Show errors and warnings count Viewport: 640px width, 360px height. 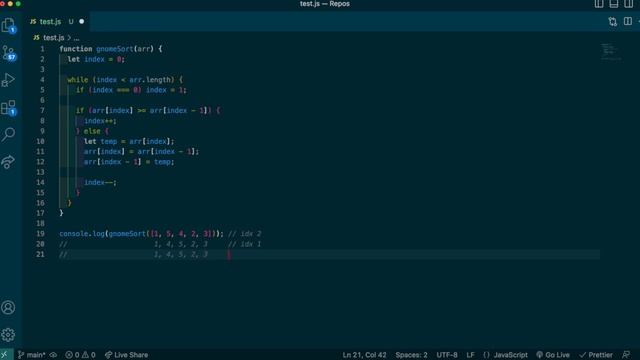(x=80, y=355)
